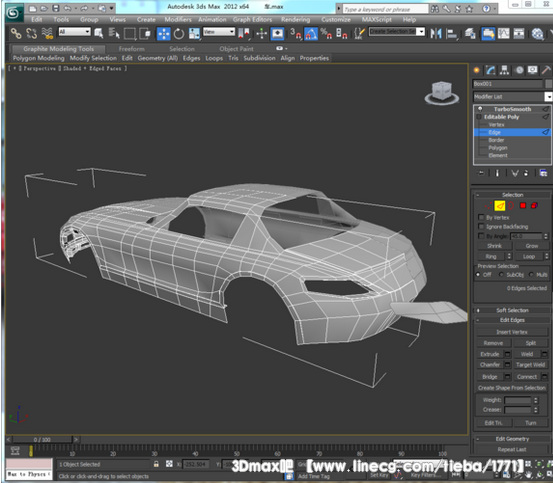The image size is (553, 483).
Task: Click the Bridge button
Action: click(490, 377)
